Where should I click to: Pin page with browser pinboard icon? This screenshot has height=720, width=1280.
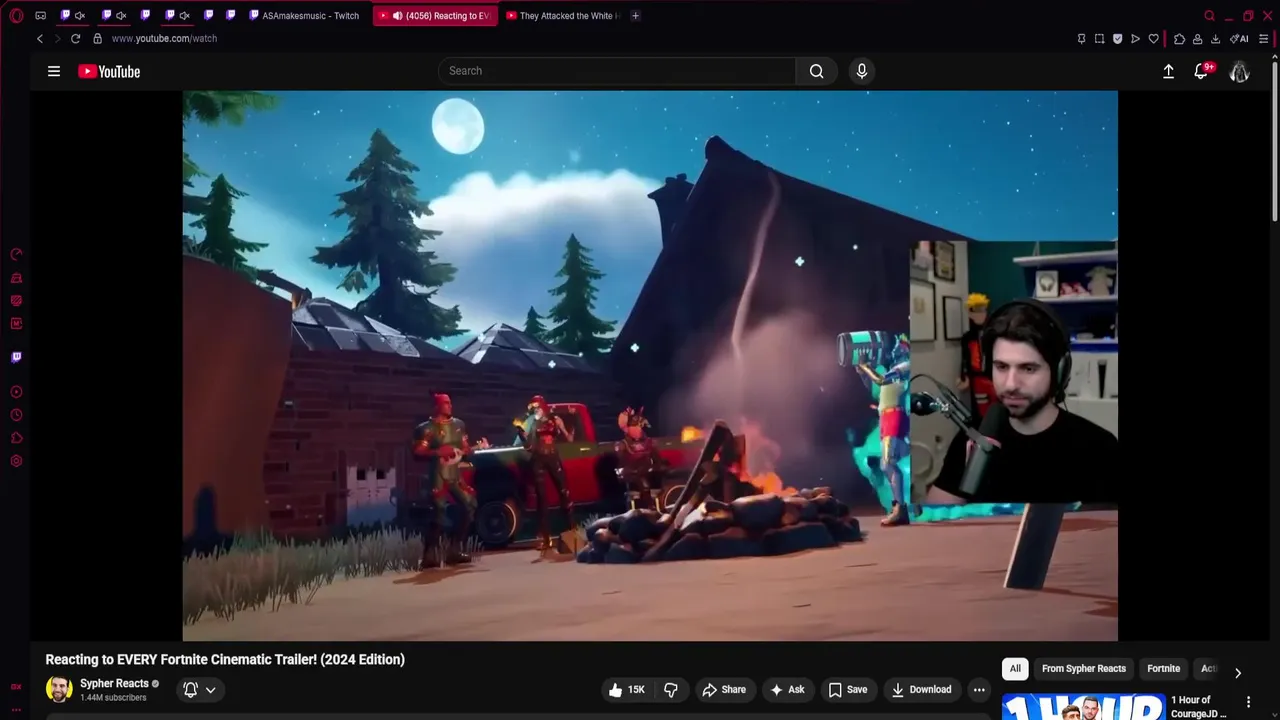[1081, 38]
